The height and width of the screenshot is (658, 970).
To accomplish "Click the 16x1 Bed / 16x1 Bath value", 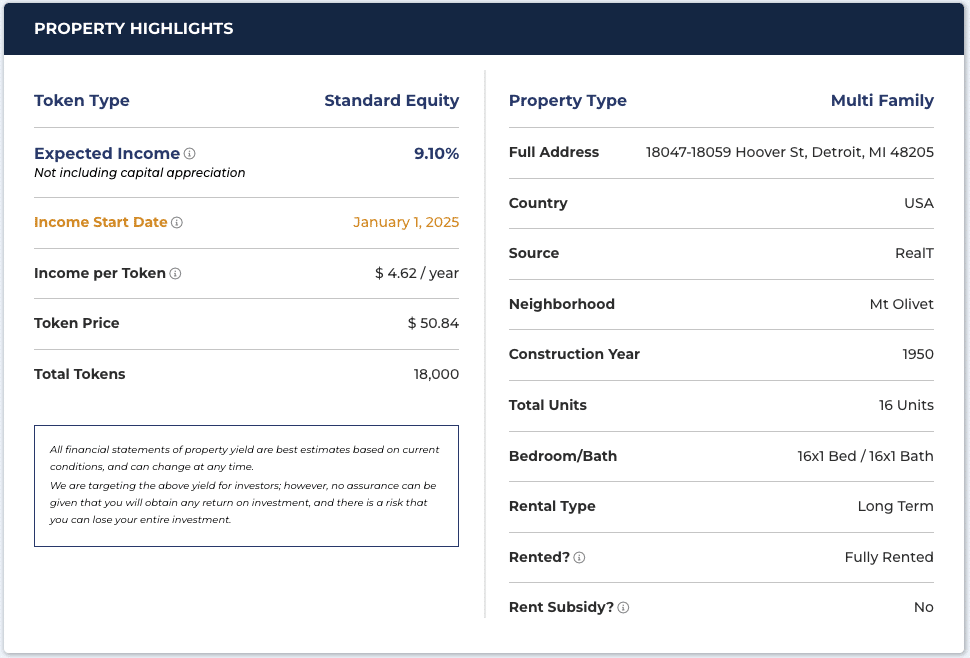I will coord(864,457).
